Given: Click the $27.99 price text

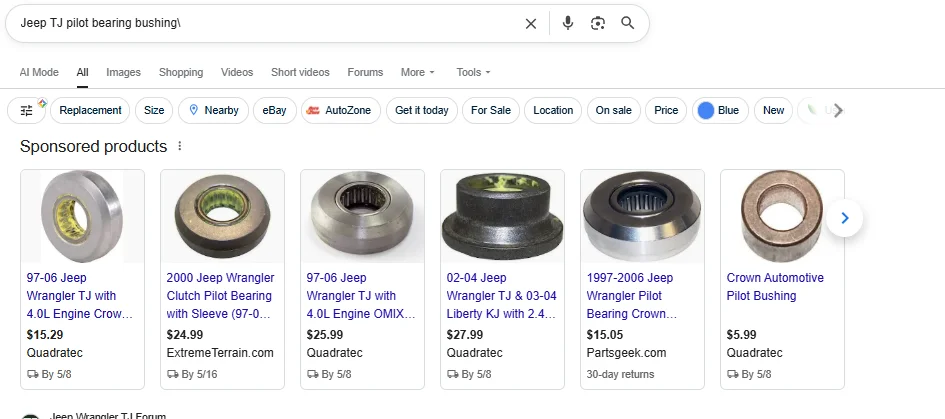Looking at the screenshot, I should click(465, 335).
